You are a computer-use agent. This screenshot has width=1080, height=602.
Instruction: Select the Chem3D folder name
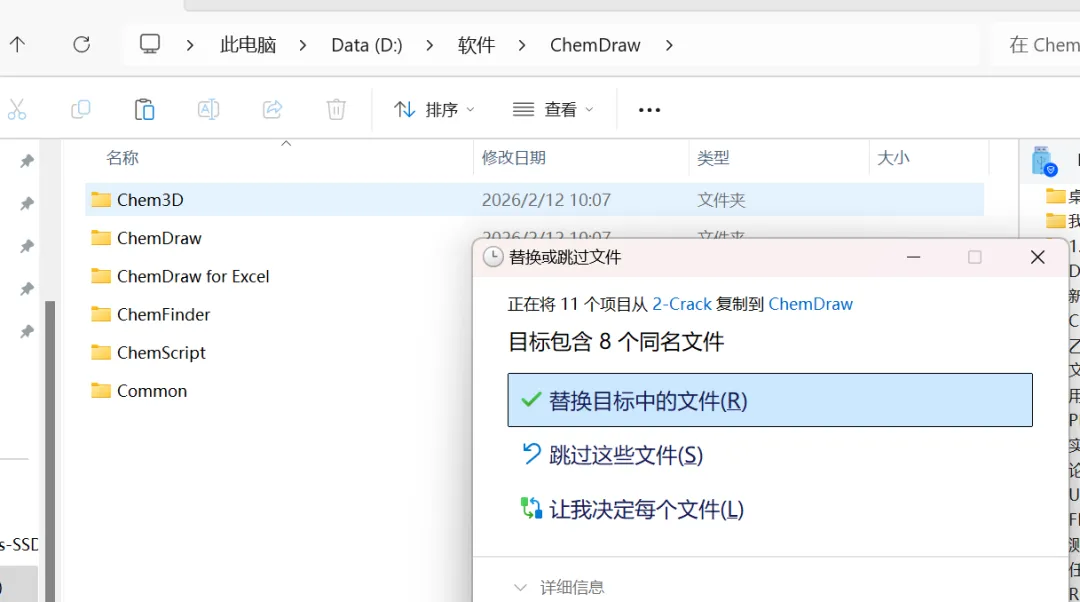[x=150, y=200]
